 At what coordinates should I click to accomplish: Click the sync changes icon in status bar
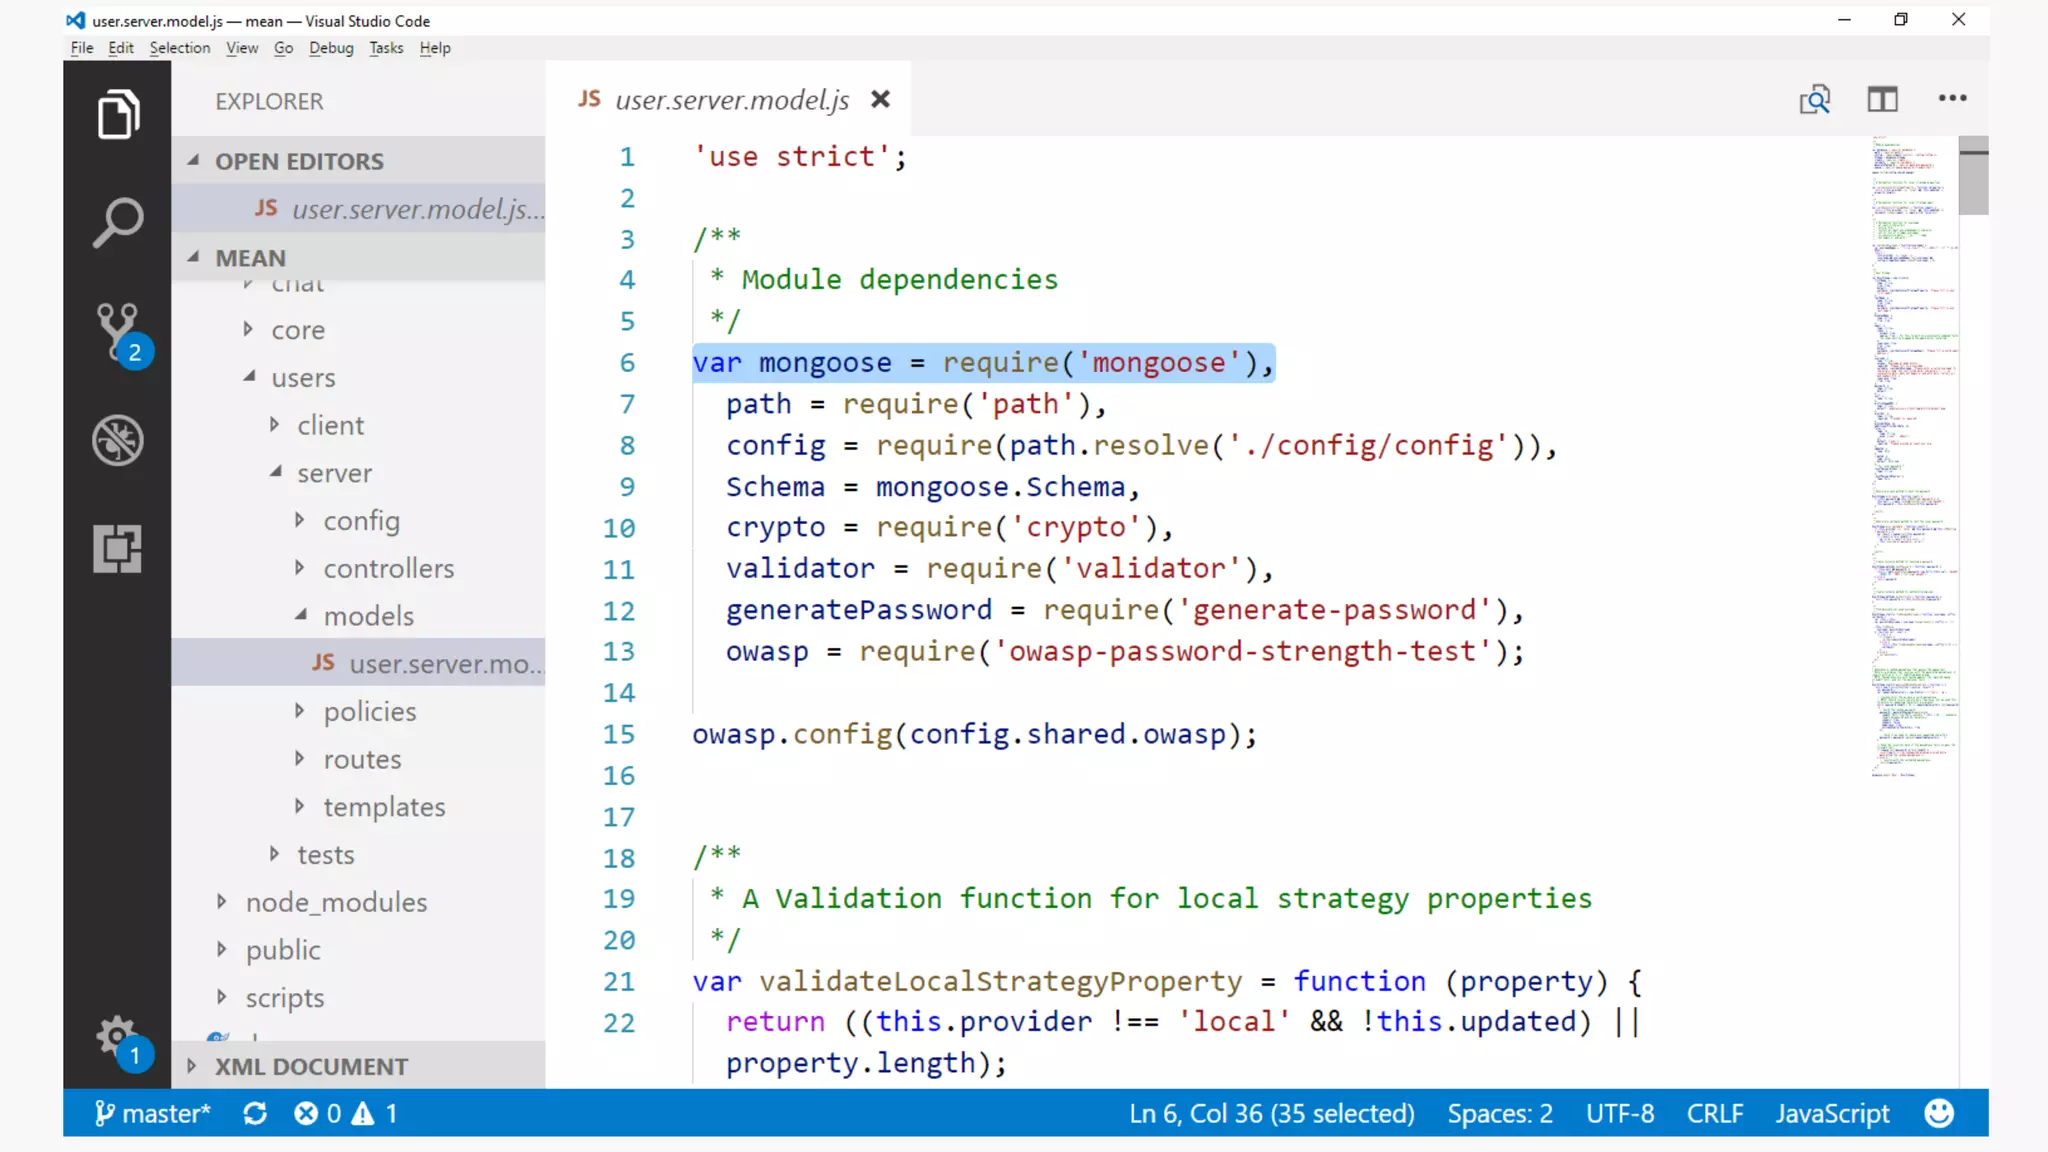[x=255, y=1113]
